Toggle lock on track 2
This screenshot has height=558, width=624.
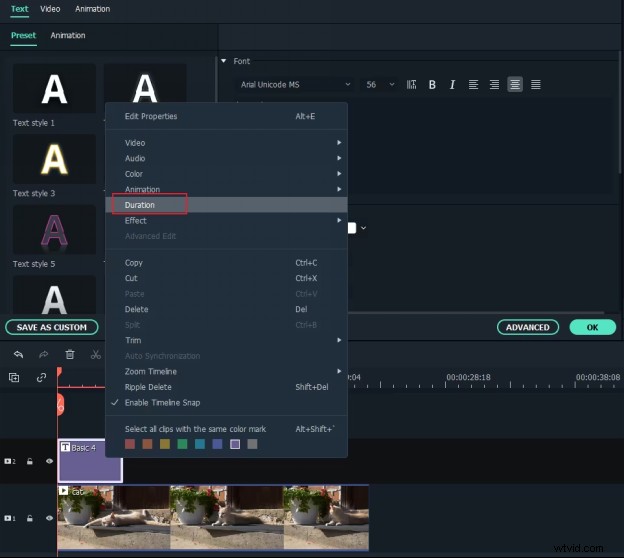click(x=30, y=461)
